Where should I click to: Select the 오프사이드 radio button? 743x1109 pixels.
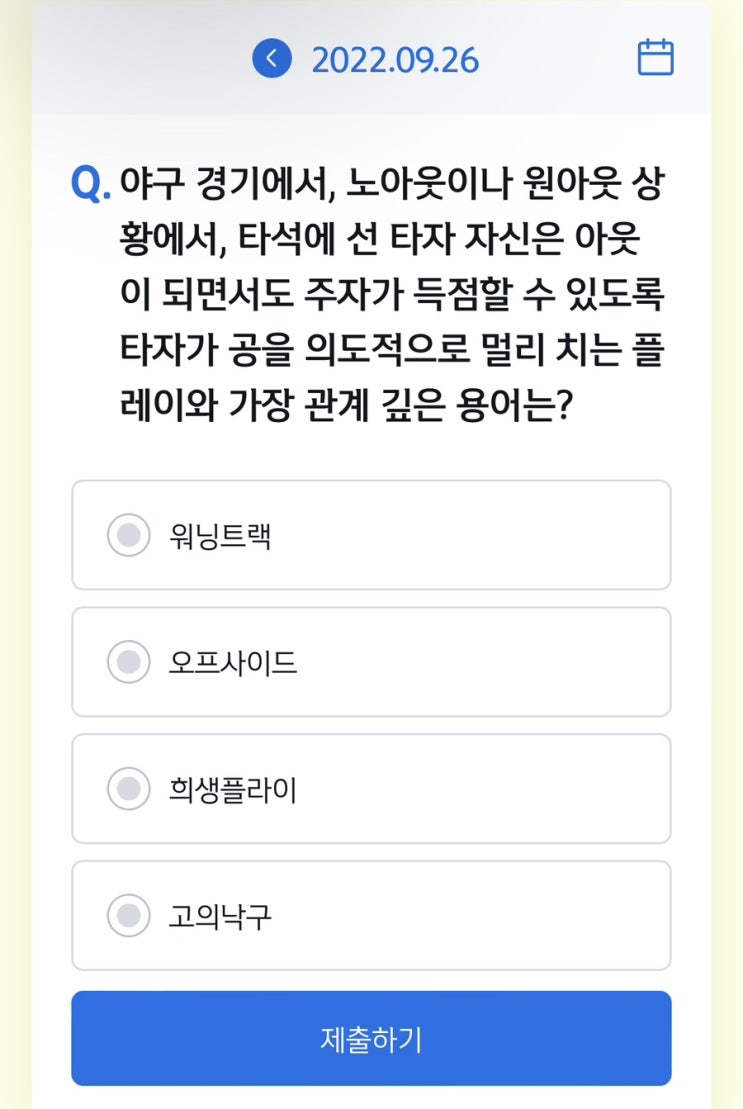[128, 662]
